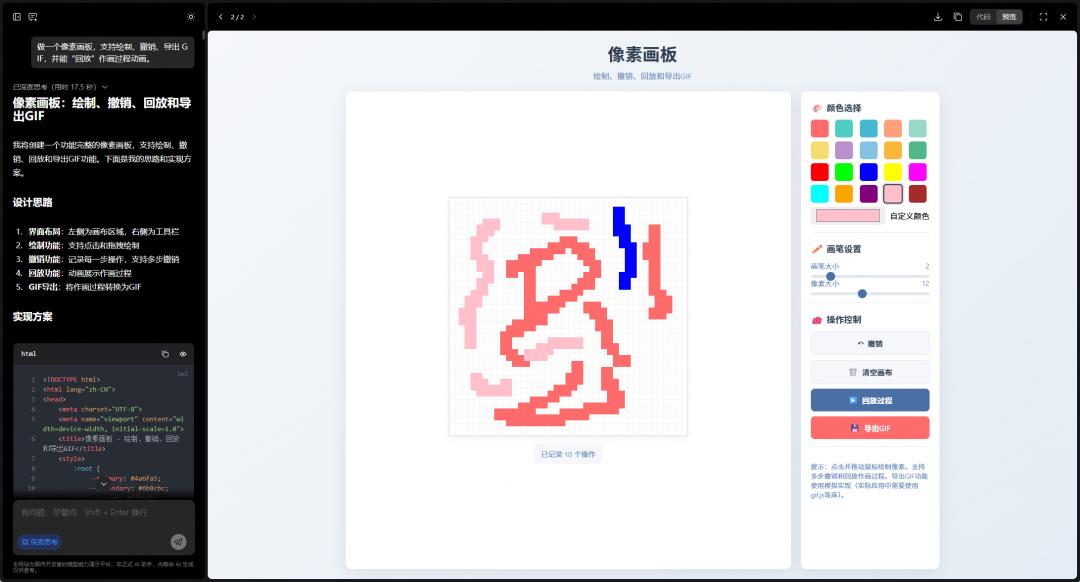The height and width of the screenshot is (582, 1080).
Task: Select the lavender purple color swatch
Action: click(x=844, y=150)
